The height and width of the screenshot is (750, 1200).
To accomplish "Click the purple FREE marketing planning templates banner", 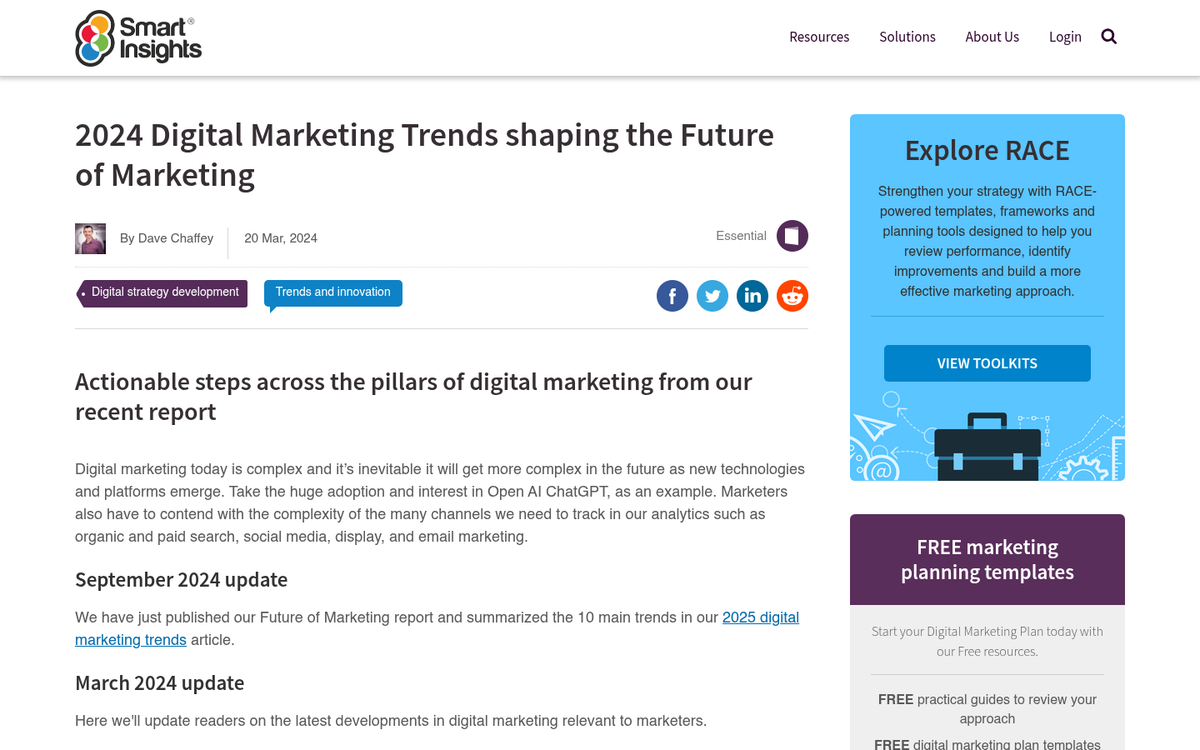I will coord(987,560).
